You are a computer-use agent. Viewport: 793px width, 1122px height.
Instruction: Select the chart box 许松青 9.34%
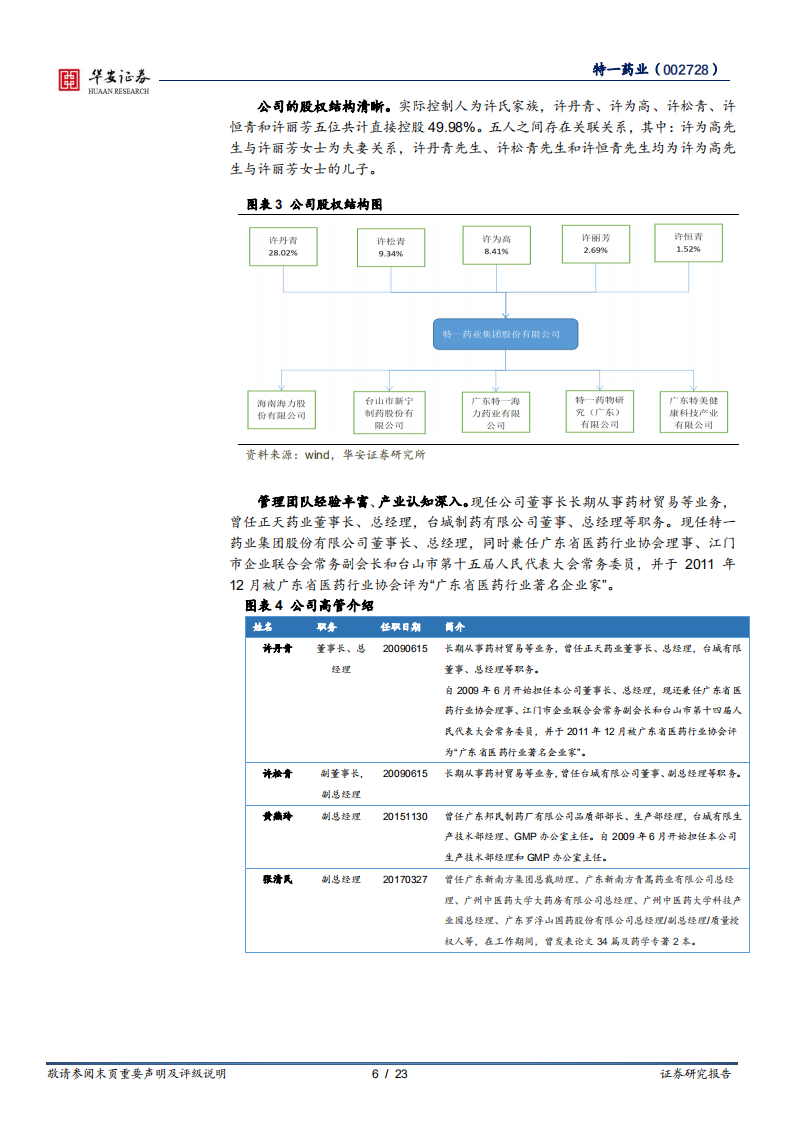click(x=391, y=248)
